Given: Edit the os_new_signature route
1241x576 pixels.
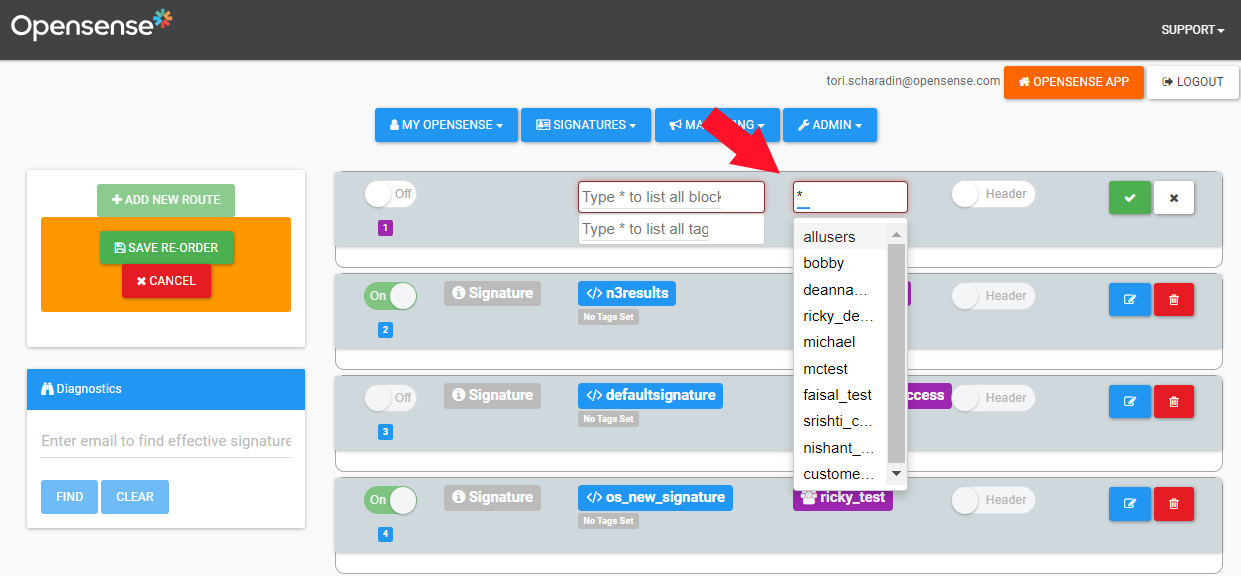Looking at the screenshot, I should [x=1130, y=504].
